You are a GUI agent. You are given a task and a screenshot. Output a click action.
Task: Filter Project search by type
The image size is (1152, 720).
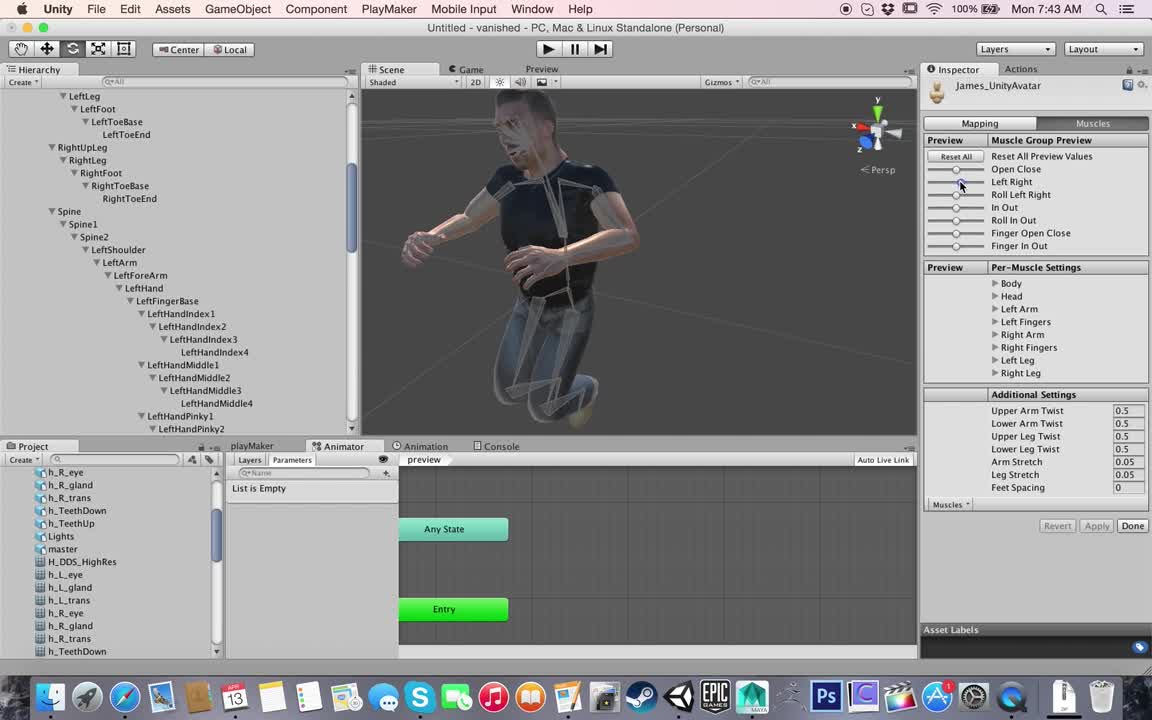click(192, 460)
